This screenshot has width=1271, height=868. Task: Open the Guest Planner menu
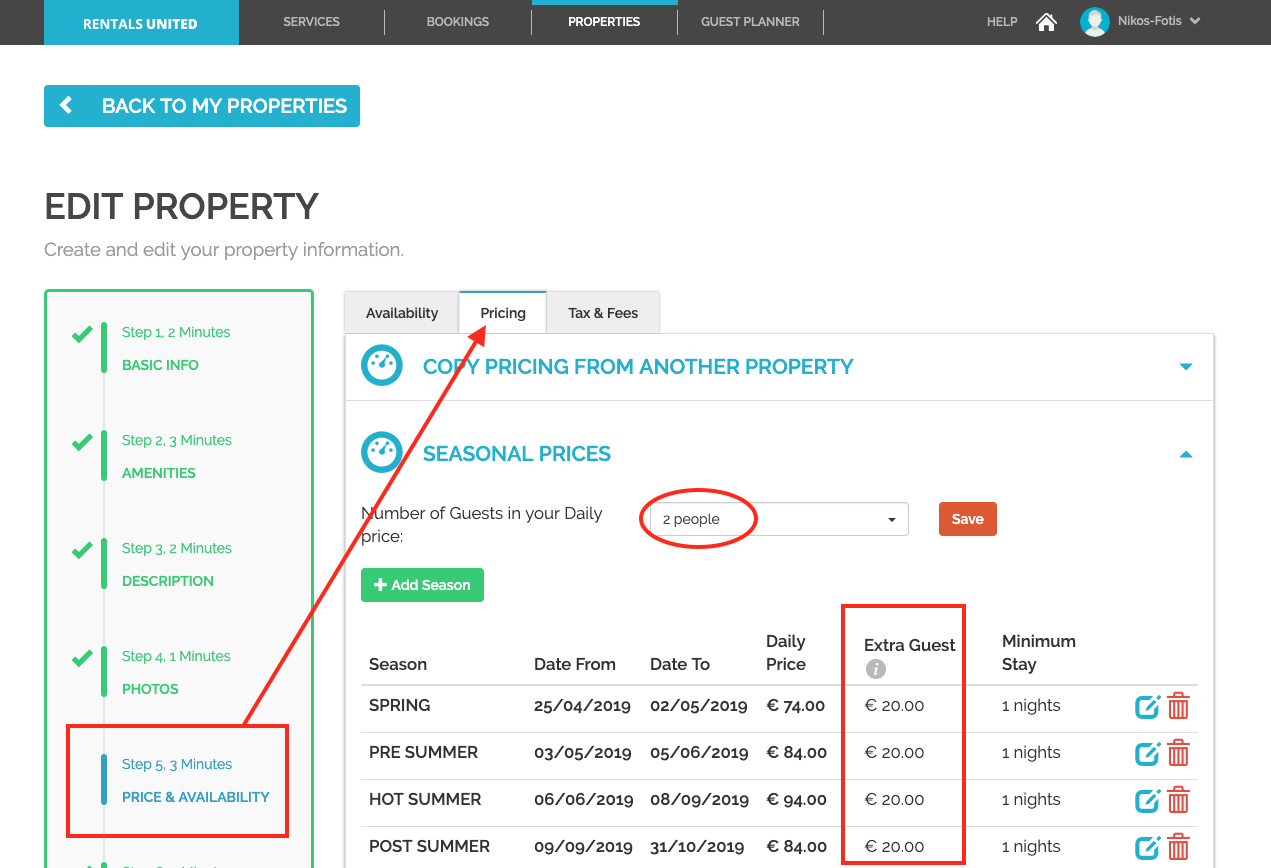[750, 22]
